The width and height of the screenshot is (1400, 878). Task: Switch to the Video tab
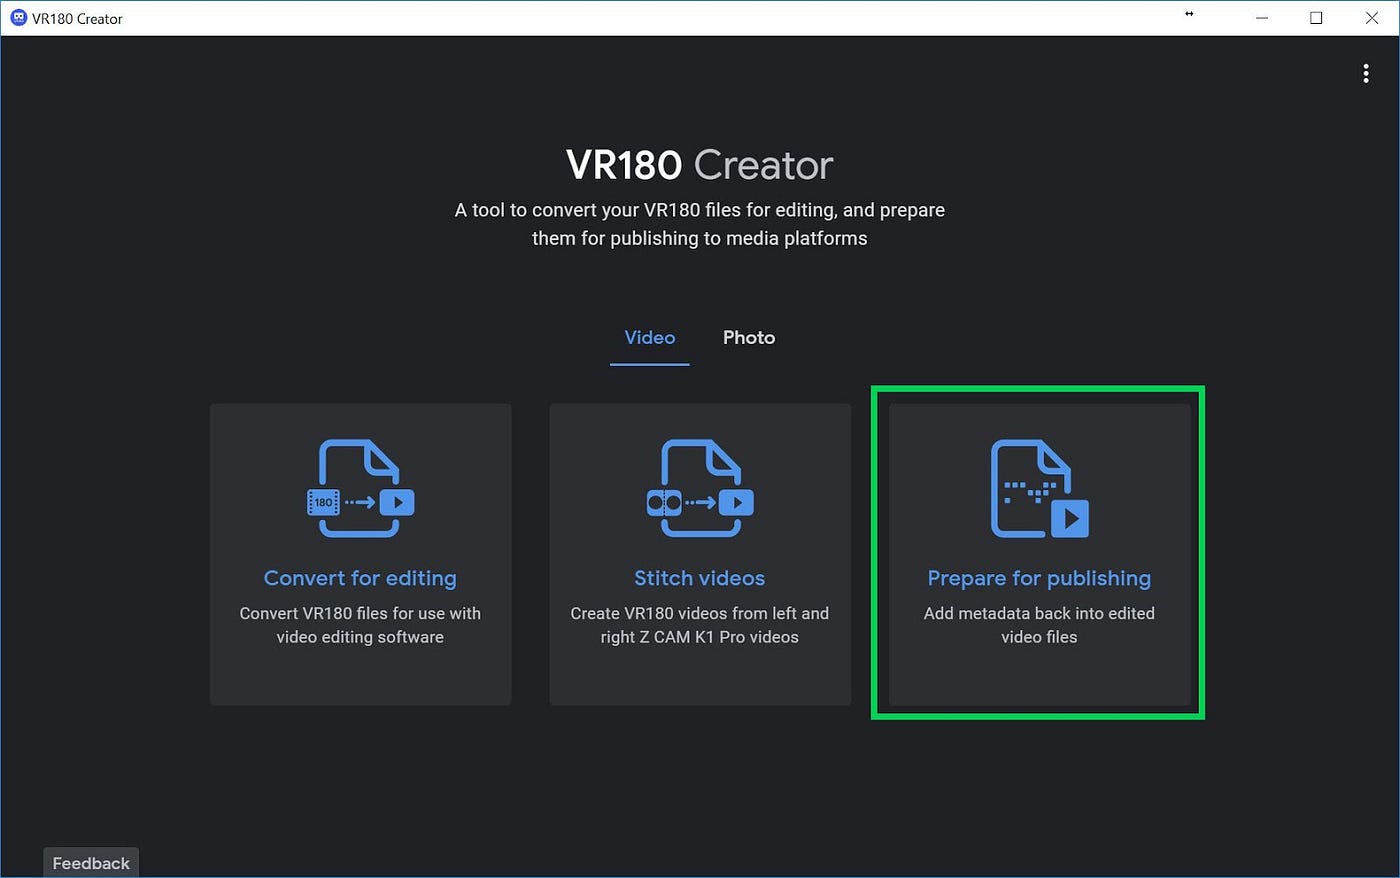[x=650, y=338]
